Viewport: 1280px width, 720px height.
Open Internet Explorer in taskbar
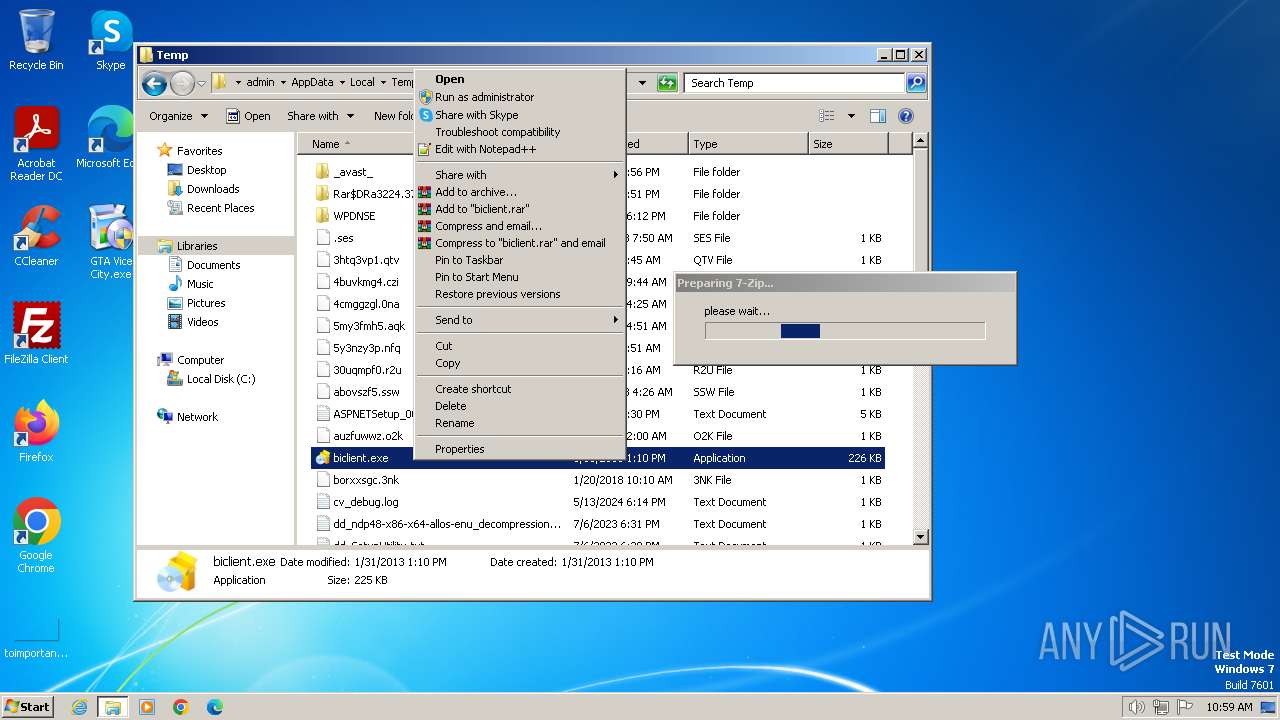79,707
